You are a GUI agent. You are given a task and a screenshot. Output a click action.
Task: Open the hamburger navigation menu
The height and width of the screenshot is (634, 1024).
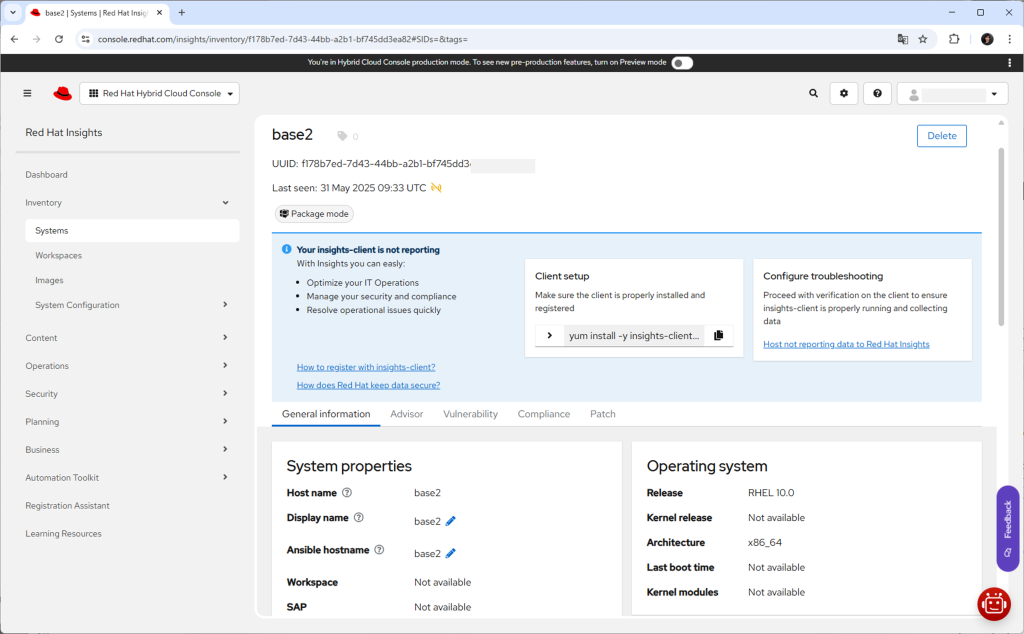tap(27, 93)
